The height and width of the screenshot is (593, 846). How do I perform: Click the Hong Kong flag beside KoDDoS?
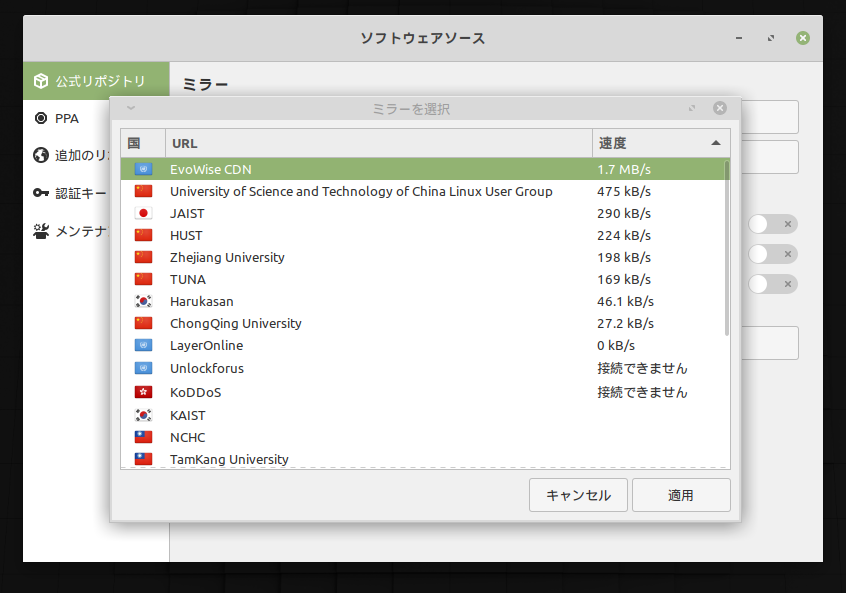click(144, 392)
